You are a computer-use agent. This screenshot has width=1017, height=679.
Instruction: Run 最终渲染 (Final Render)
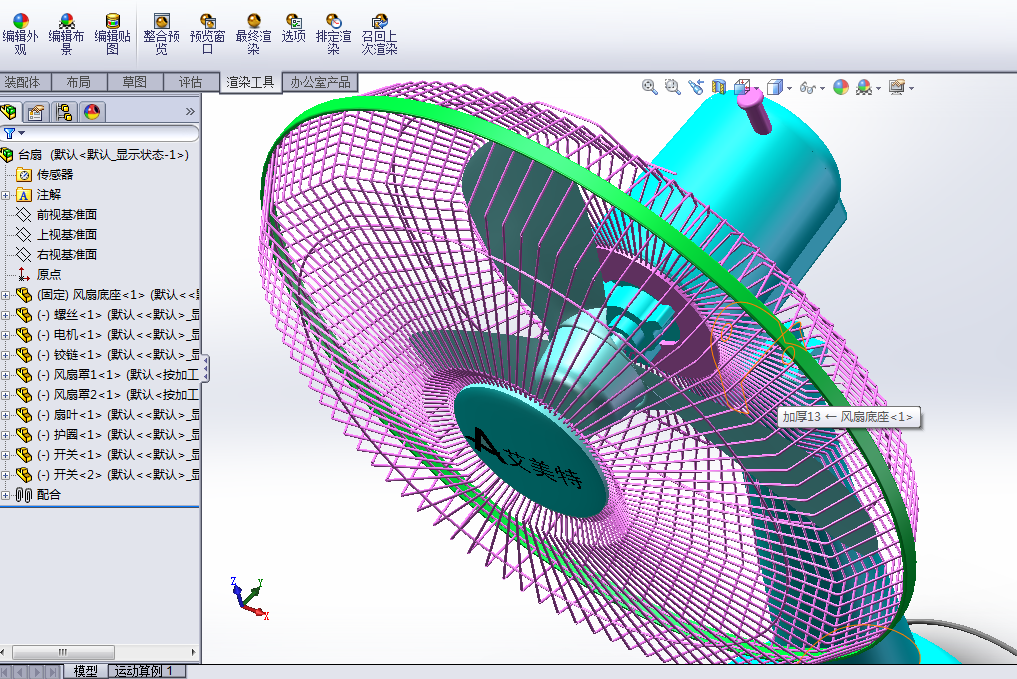[253, 34]
